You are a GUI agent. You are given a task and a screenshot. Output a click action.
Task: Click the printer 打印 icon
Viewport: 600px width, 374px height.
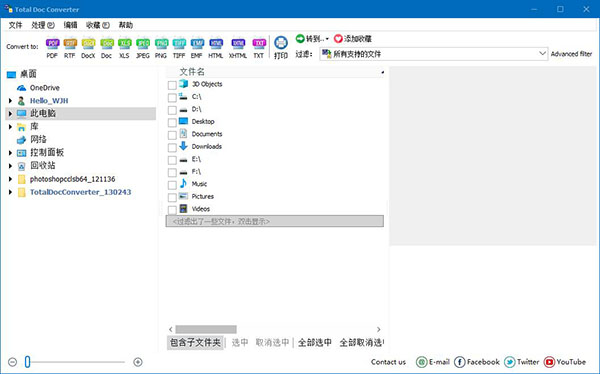tap(281, 47)
